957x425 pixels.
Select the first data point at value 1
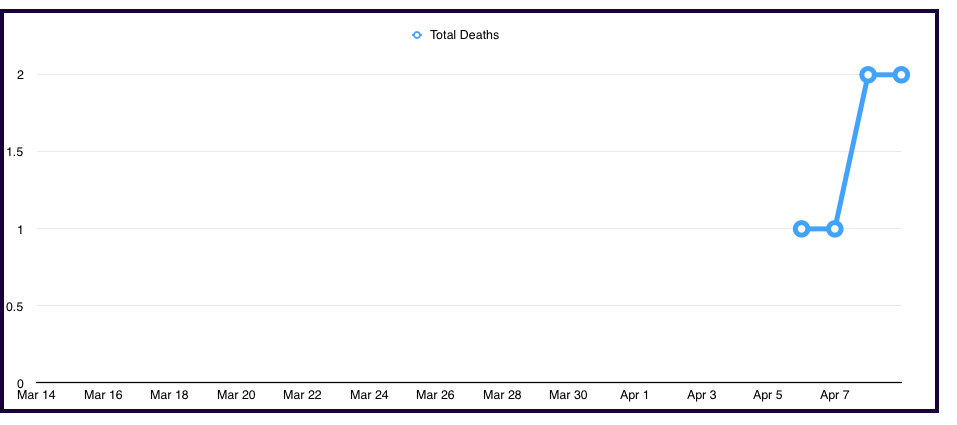pos(801,229)
